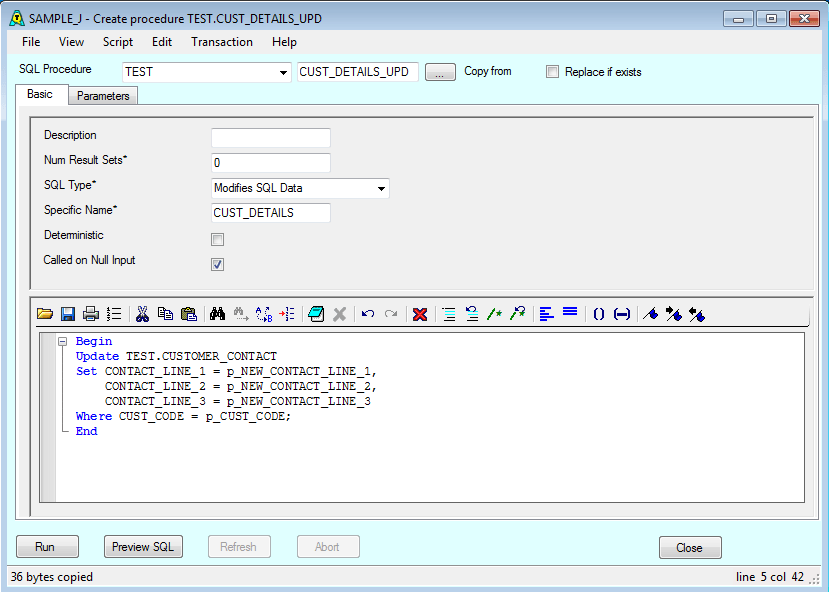
Task: Click the blue left-aligned lines format icon
Action: point(547,314)
